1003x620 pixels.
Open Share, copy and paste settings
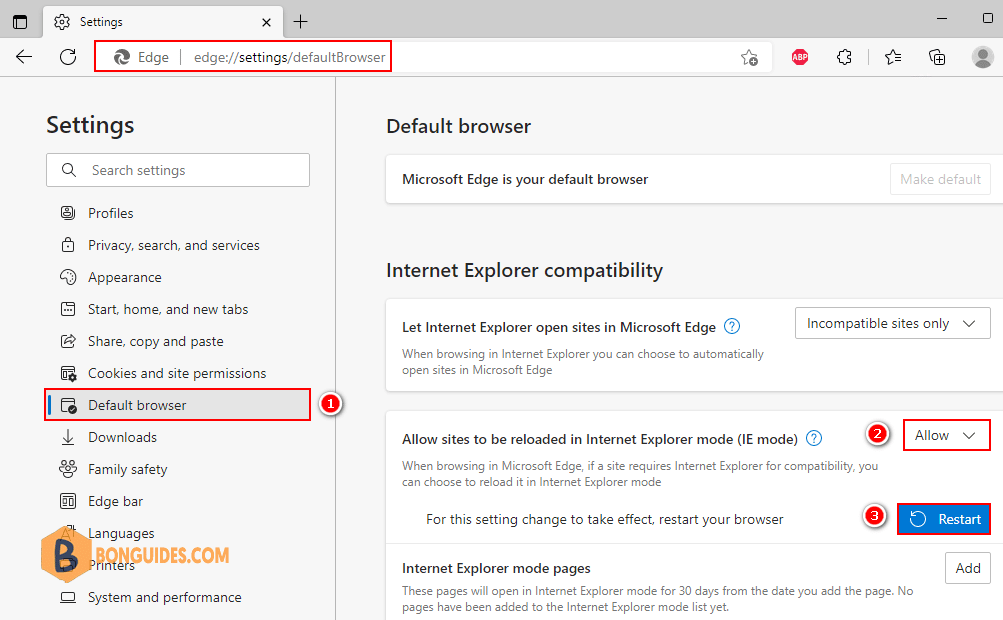point(178,341)
